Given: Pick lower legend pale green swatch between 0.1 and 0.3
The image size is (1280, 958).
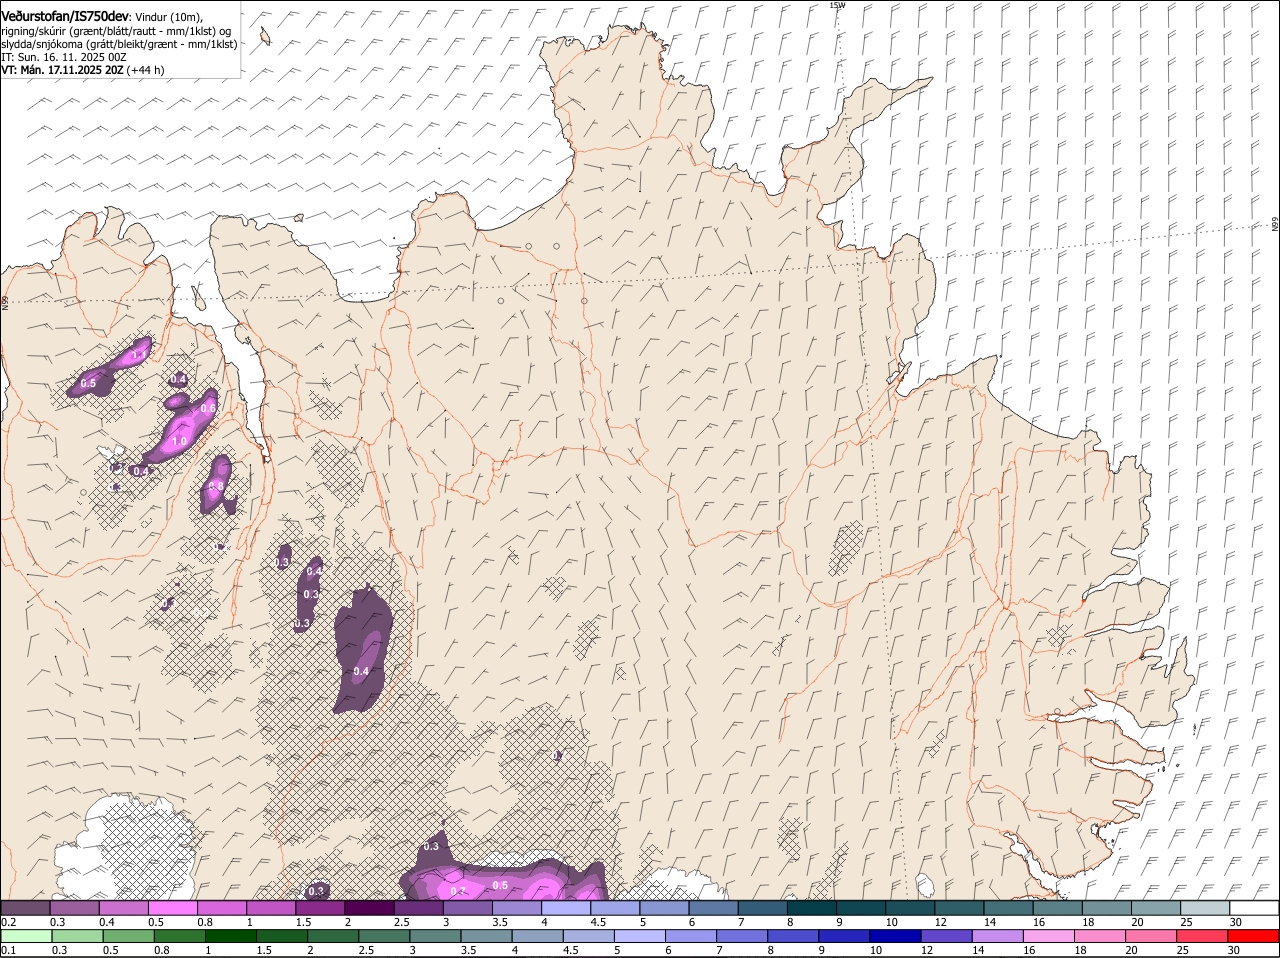Looking at the screenshot, I should click(25, 937).
